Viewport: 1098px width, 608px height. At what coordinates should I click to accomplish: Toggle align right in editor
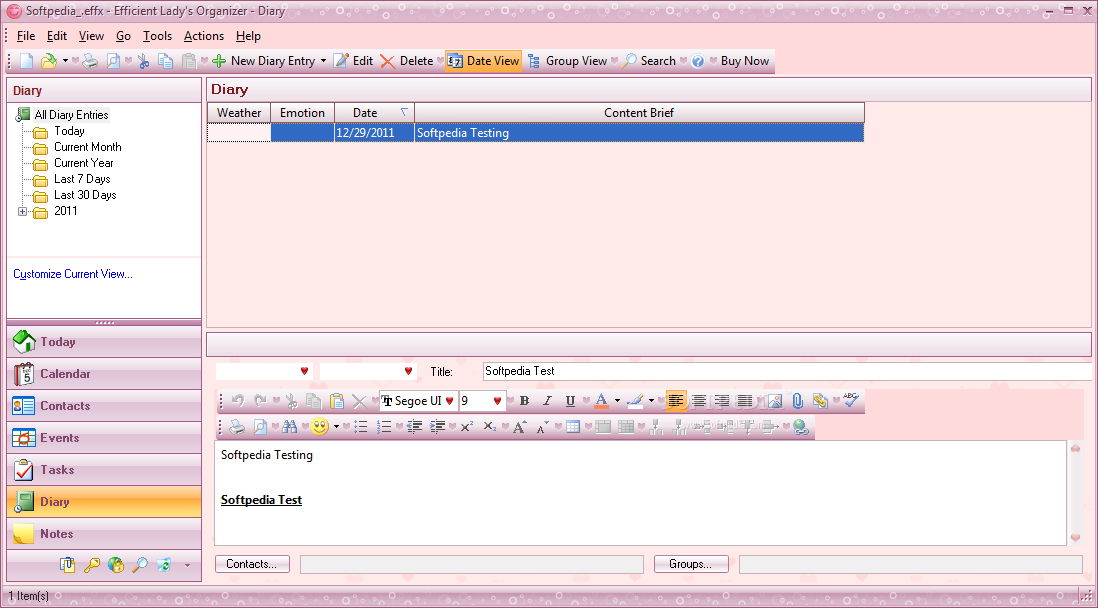point(722,401)
